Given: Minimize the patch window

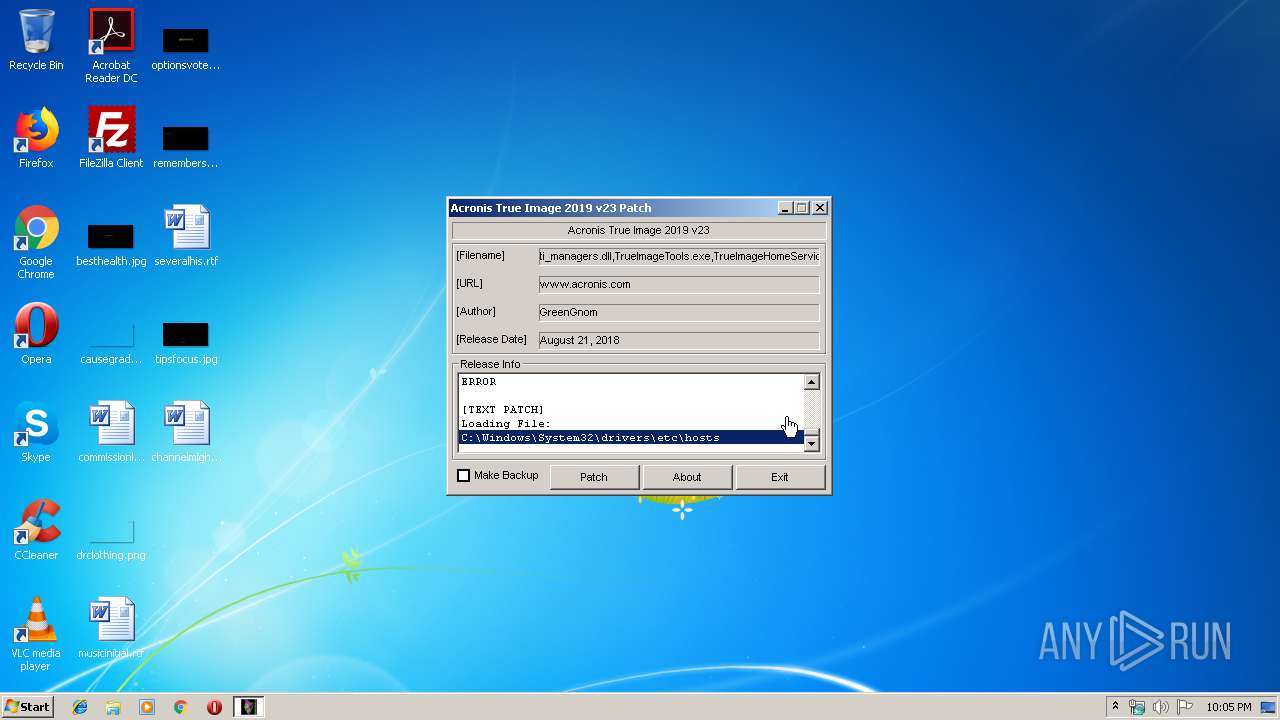Looking at the screenshot, I should (785, 208).
